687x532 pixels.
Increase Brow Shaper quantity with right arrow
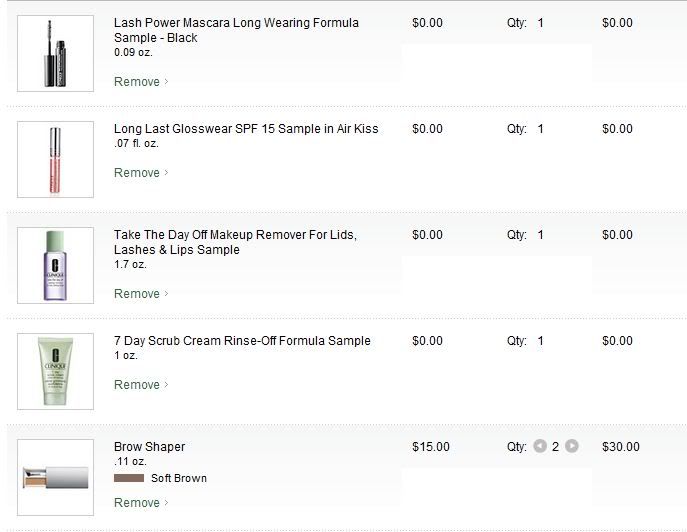572,447
